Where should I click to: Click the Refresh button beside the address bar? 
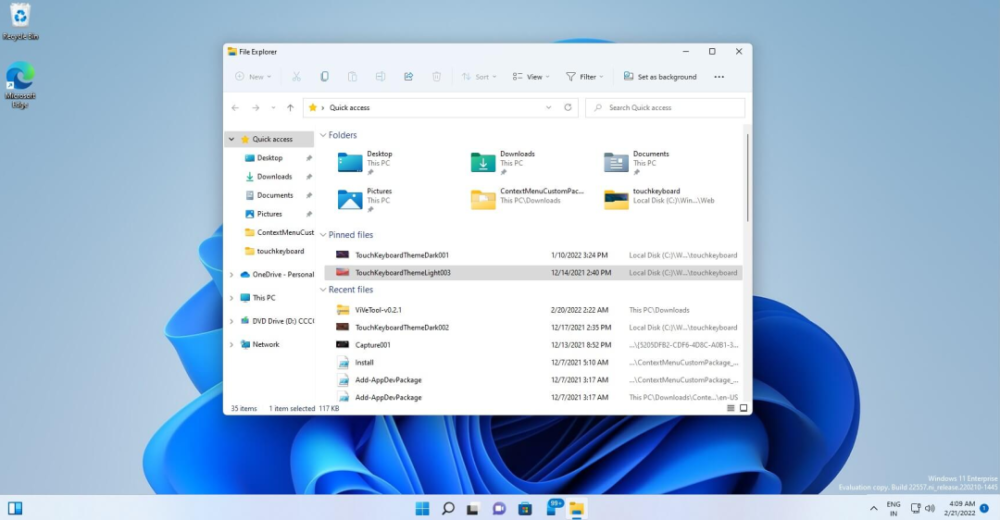tap(568, 107)
